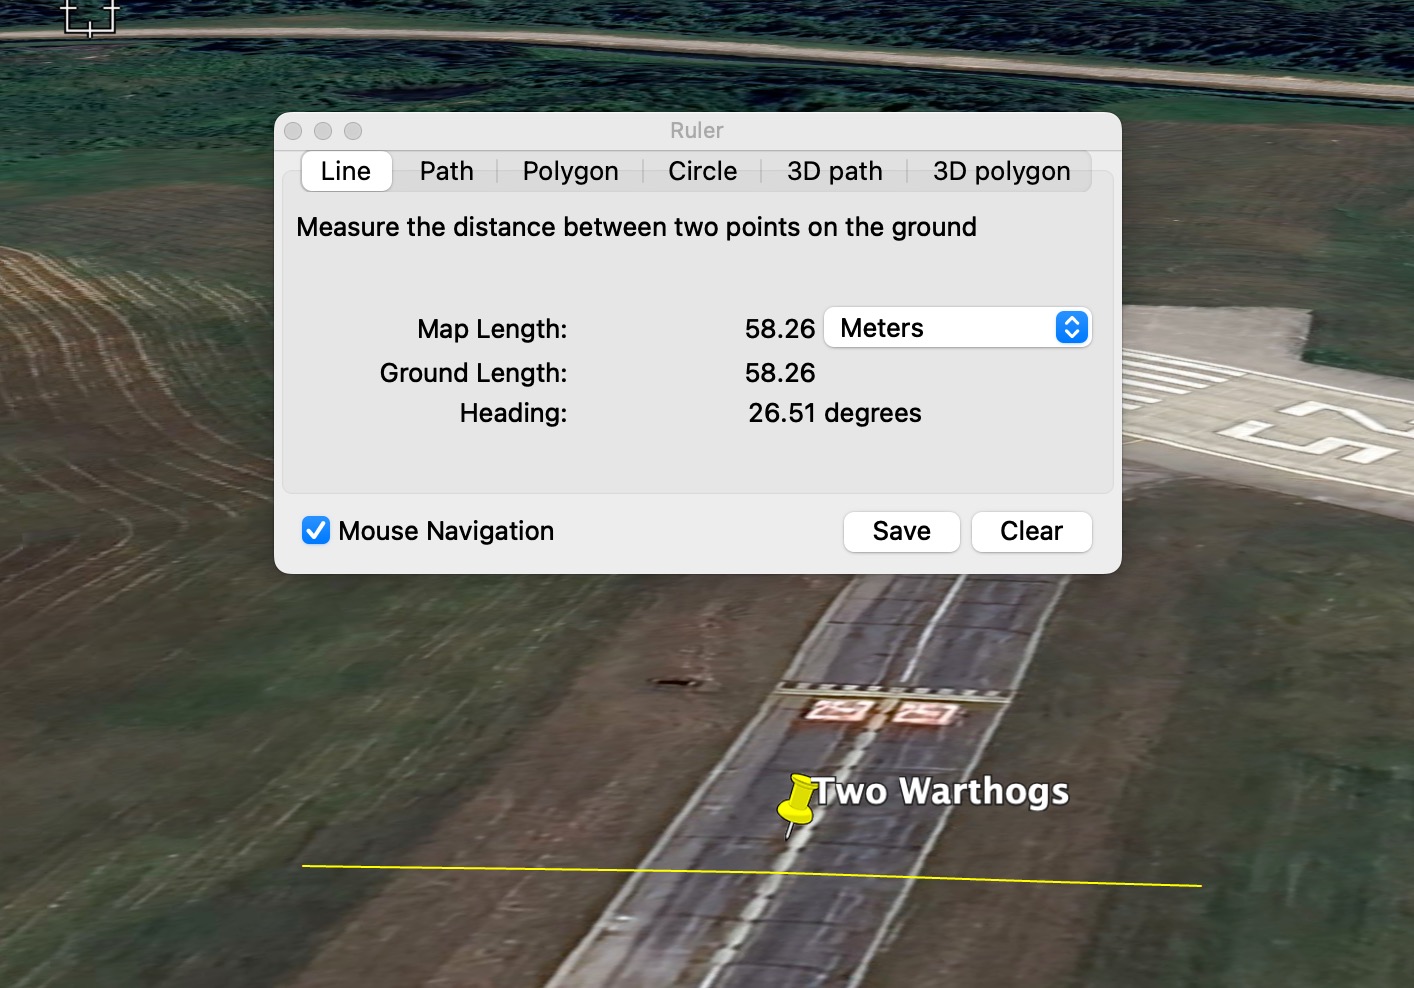Click the white bracket marker in top-left corner
The image size is (1414, 988).
pyautogui.click(x=90, y=18)
